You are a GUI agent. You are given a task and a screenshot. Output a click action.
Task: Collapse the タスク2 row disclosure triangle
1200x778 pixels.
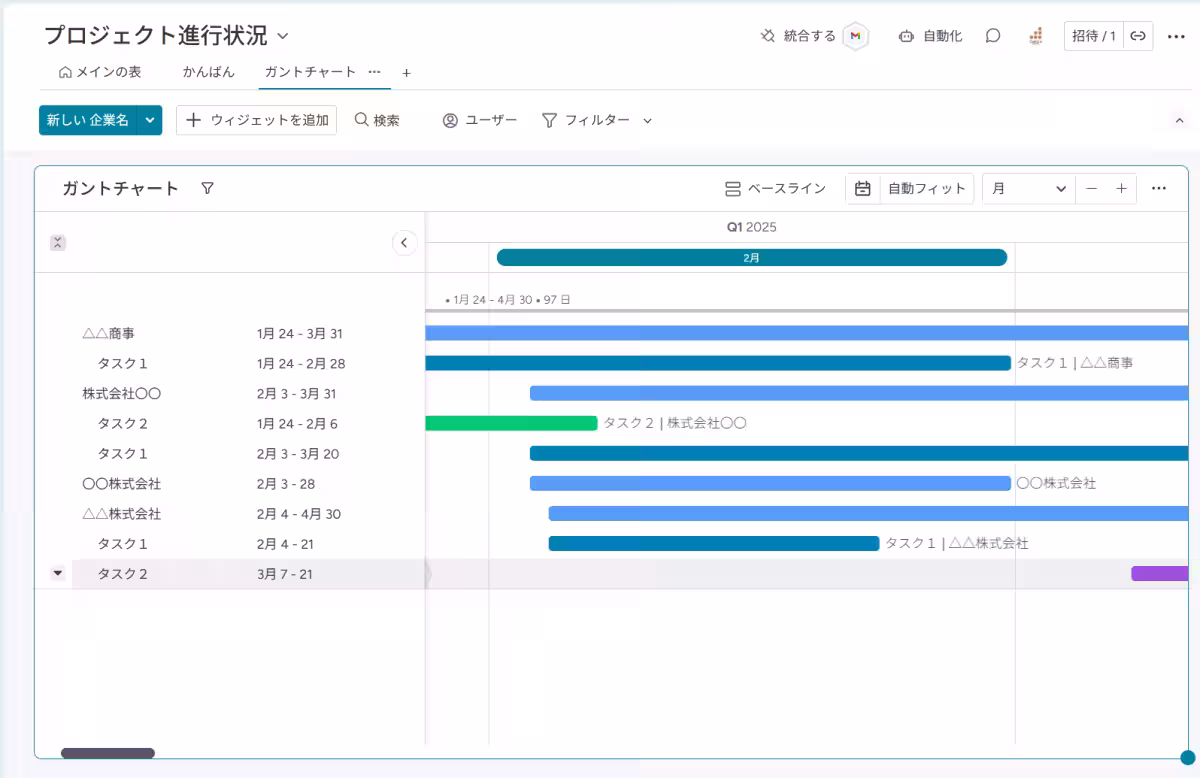[x=56, y=573]
